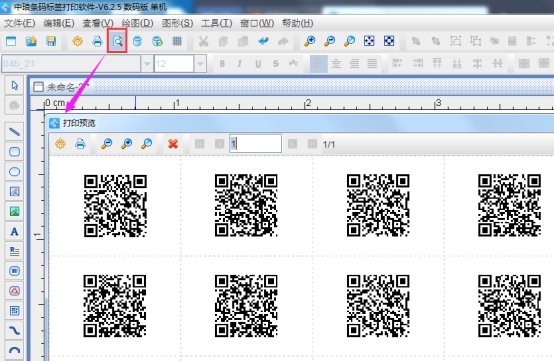
Task: Click the page number input field
Action: tap(255, 144)
